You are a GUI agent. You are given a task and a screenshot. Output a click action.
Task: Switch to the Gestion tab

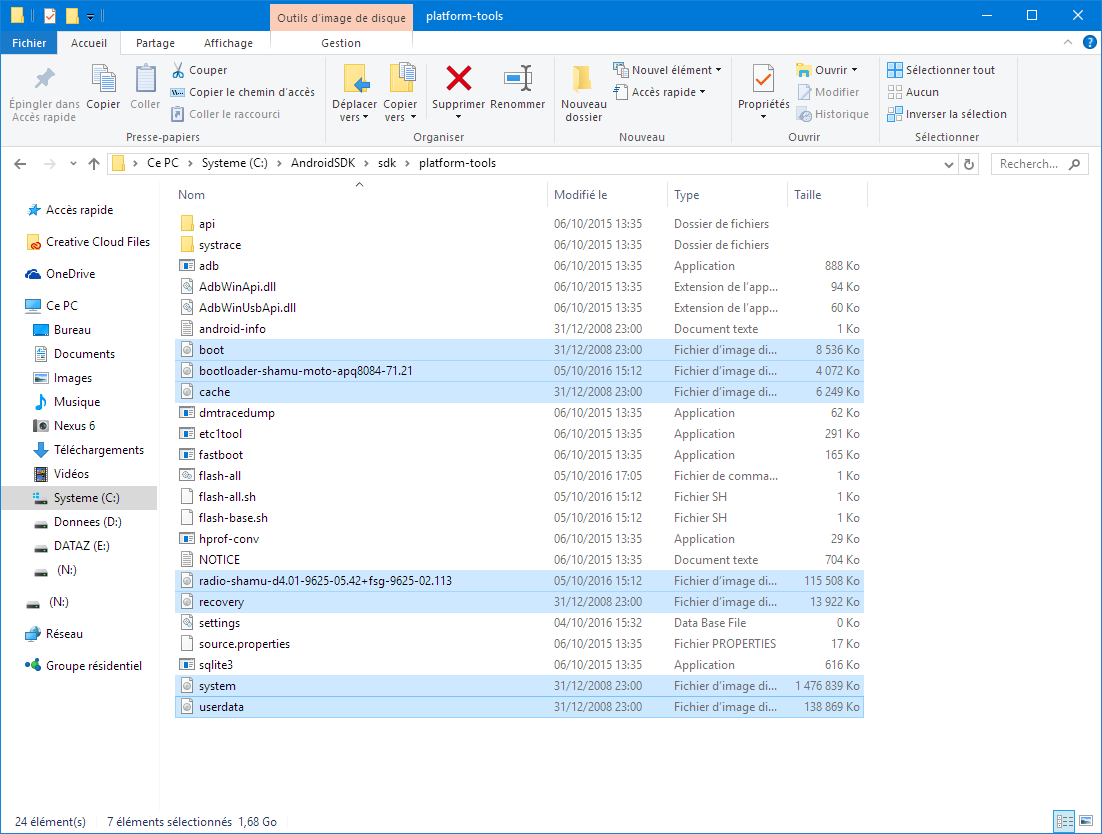(x=341, y=43)
